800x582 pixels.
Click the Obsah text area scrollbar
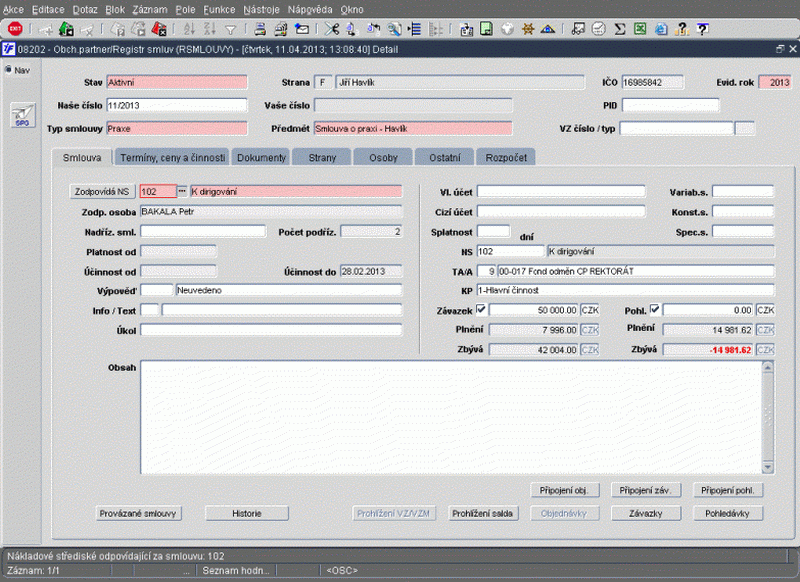coord(767,417)
